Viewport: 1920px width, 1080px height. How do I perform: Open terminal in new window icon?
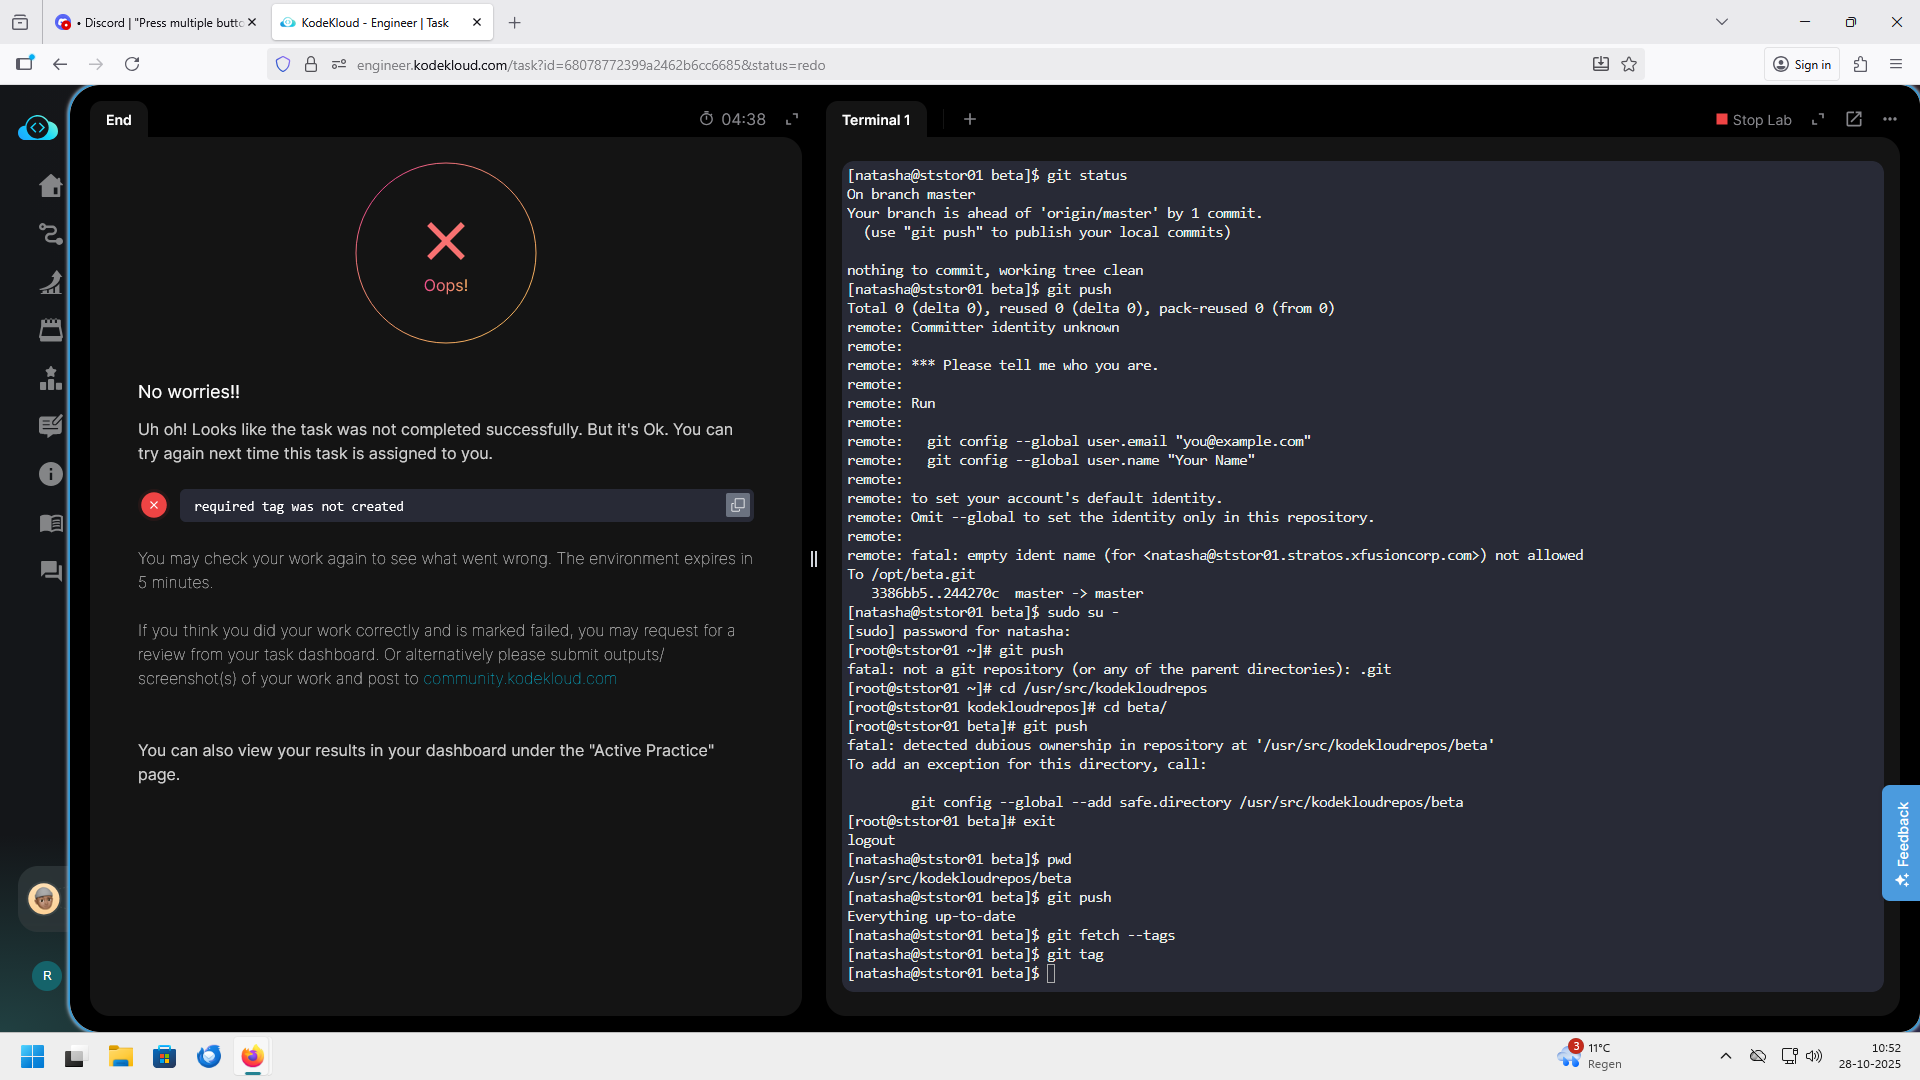click(x=1853, y=119)
